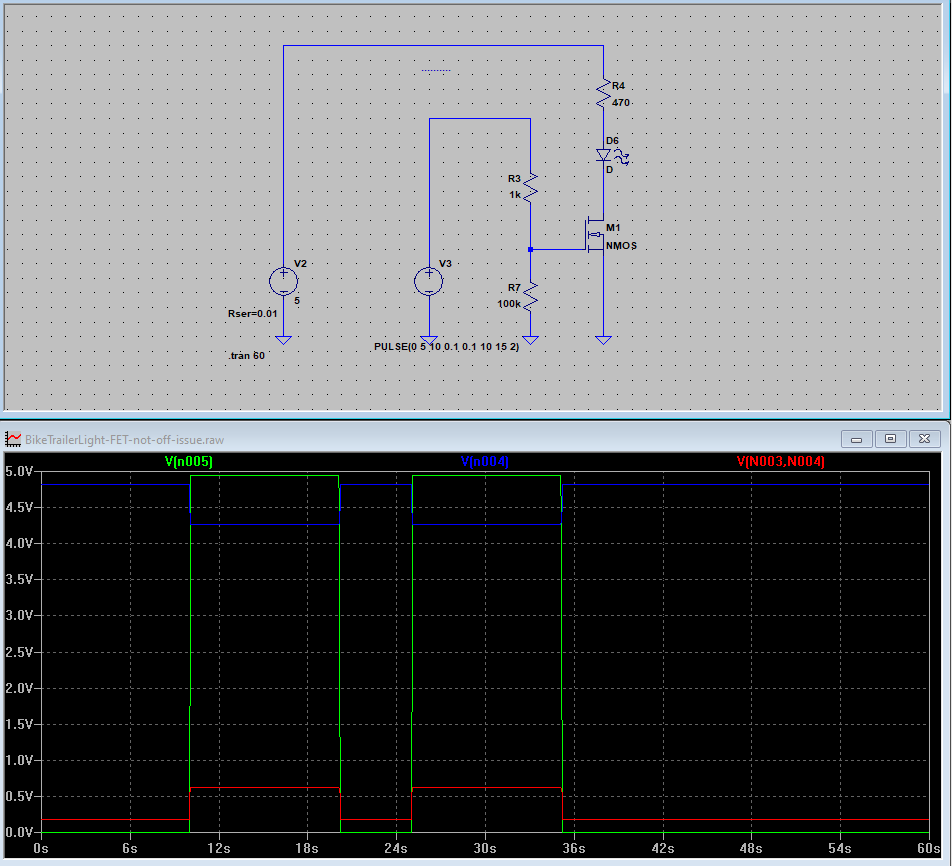Click the 30s time axis label
The image size is (952, 866).
pyautogui.click(x=484, y=848)
